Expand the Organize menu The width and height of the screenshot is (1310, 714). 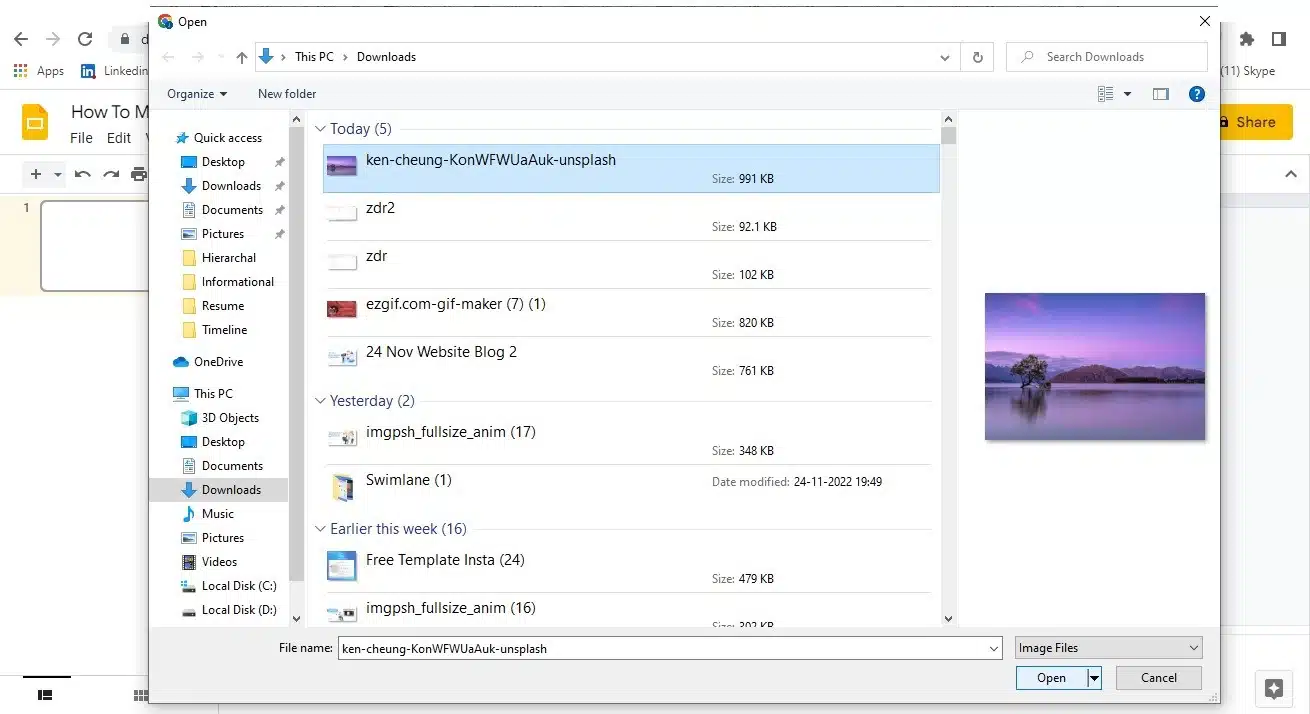[197, 94]
